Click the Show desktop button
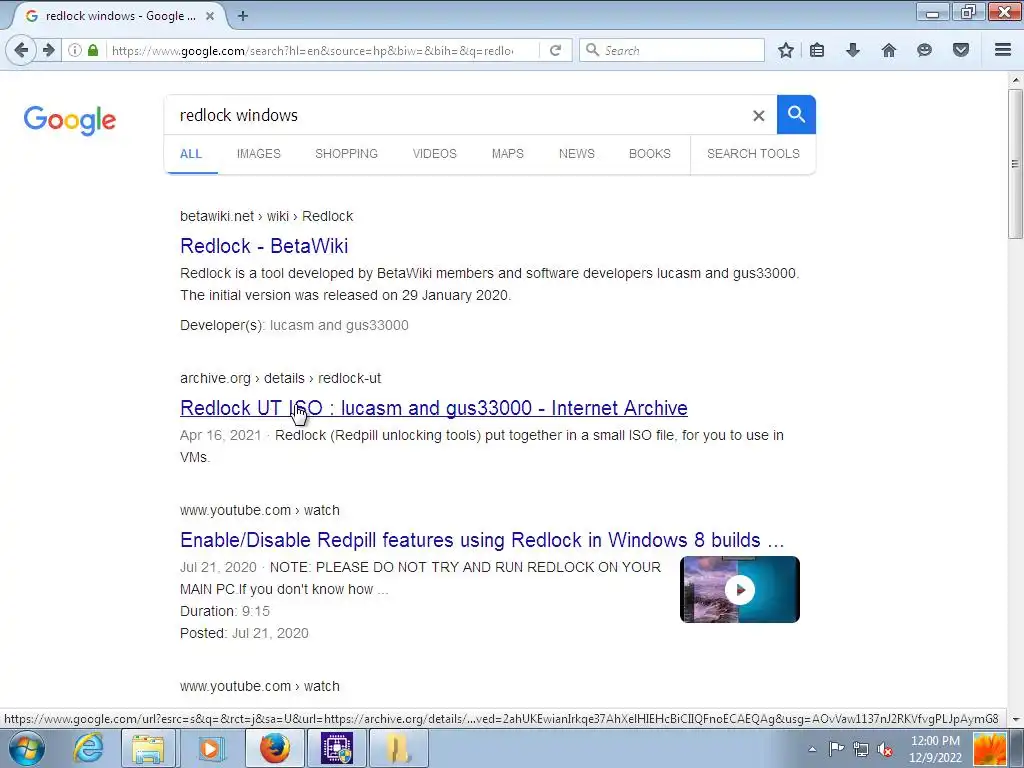The image size is (1024, 768). [1017, 748]
